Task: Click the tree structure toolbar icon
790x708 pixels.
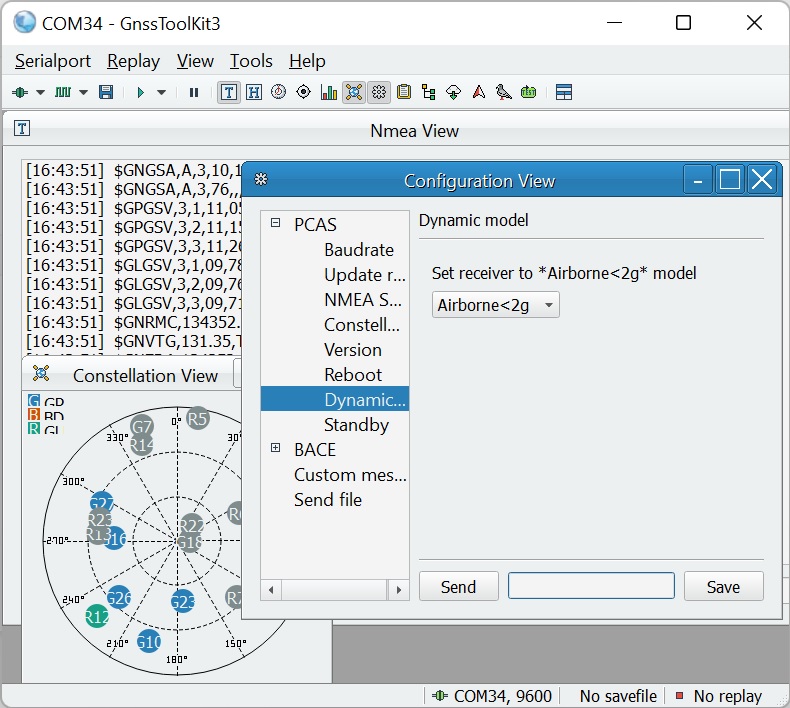Action: [x=429, y=92]
